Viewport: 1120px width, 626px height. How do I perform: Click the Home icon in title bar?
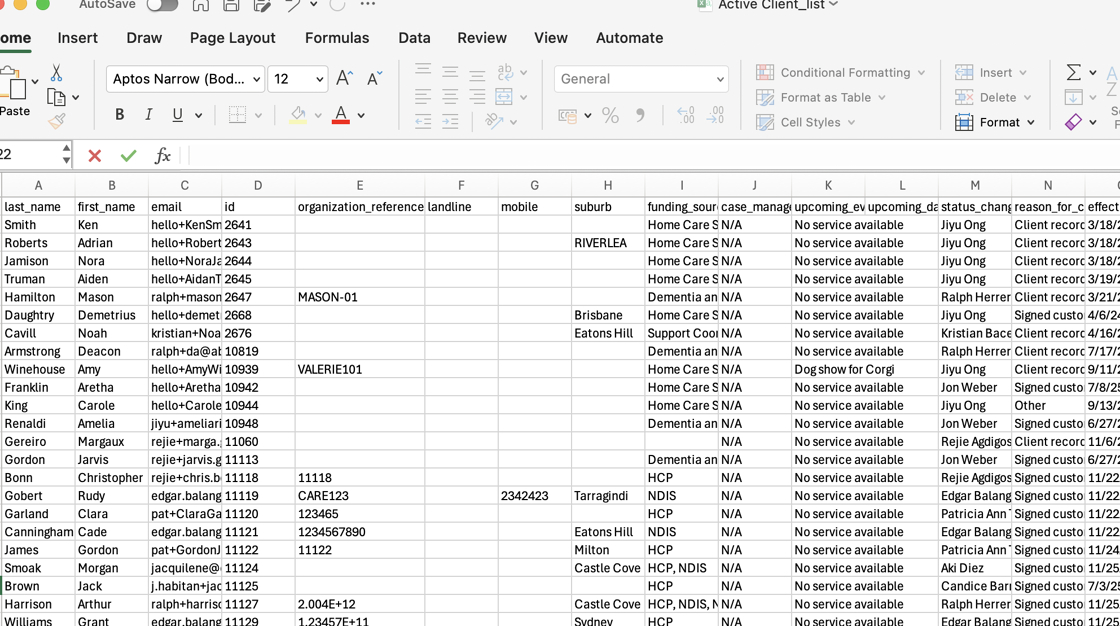pyautogui.click(x=201, y=5)
